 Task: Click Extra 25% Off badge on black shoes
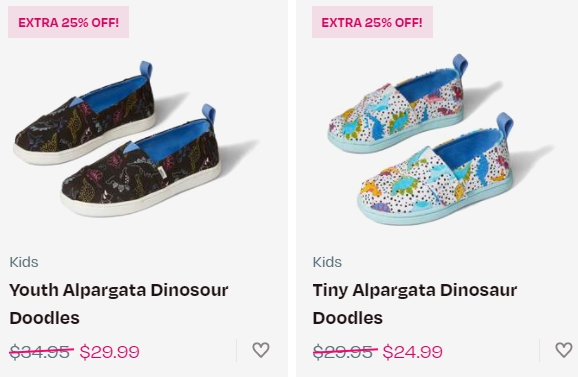(x=69, y=22)
